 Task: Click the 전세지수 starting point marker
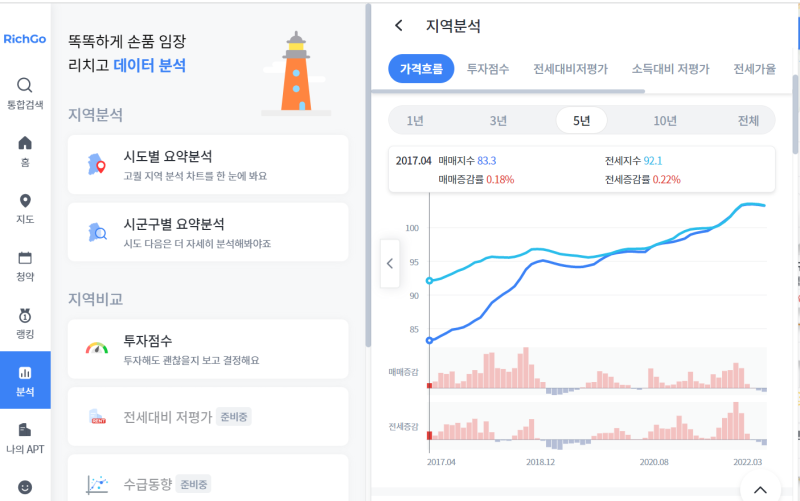430,281
